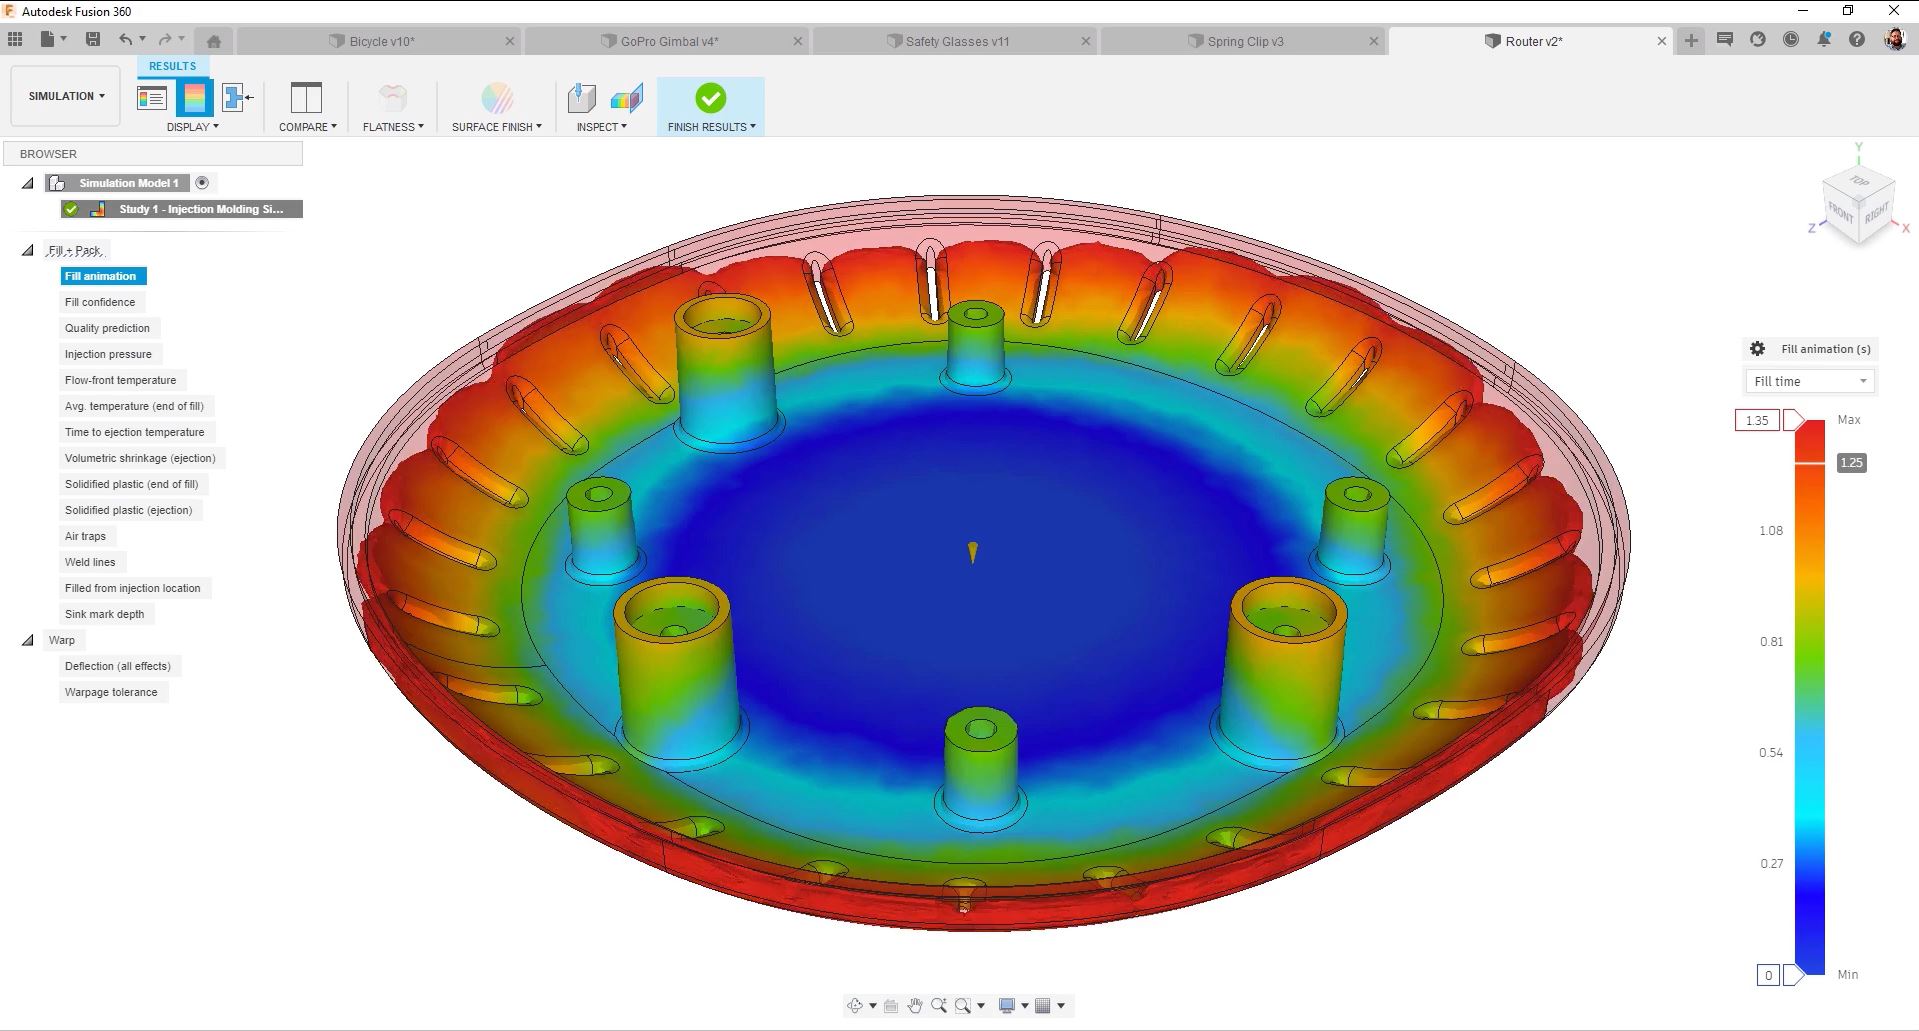Viewport: 1919px width, 1031px height.
Task: Click the Surface Finish tool icon
Action: pyautogui.click(x=495, y=99)
